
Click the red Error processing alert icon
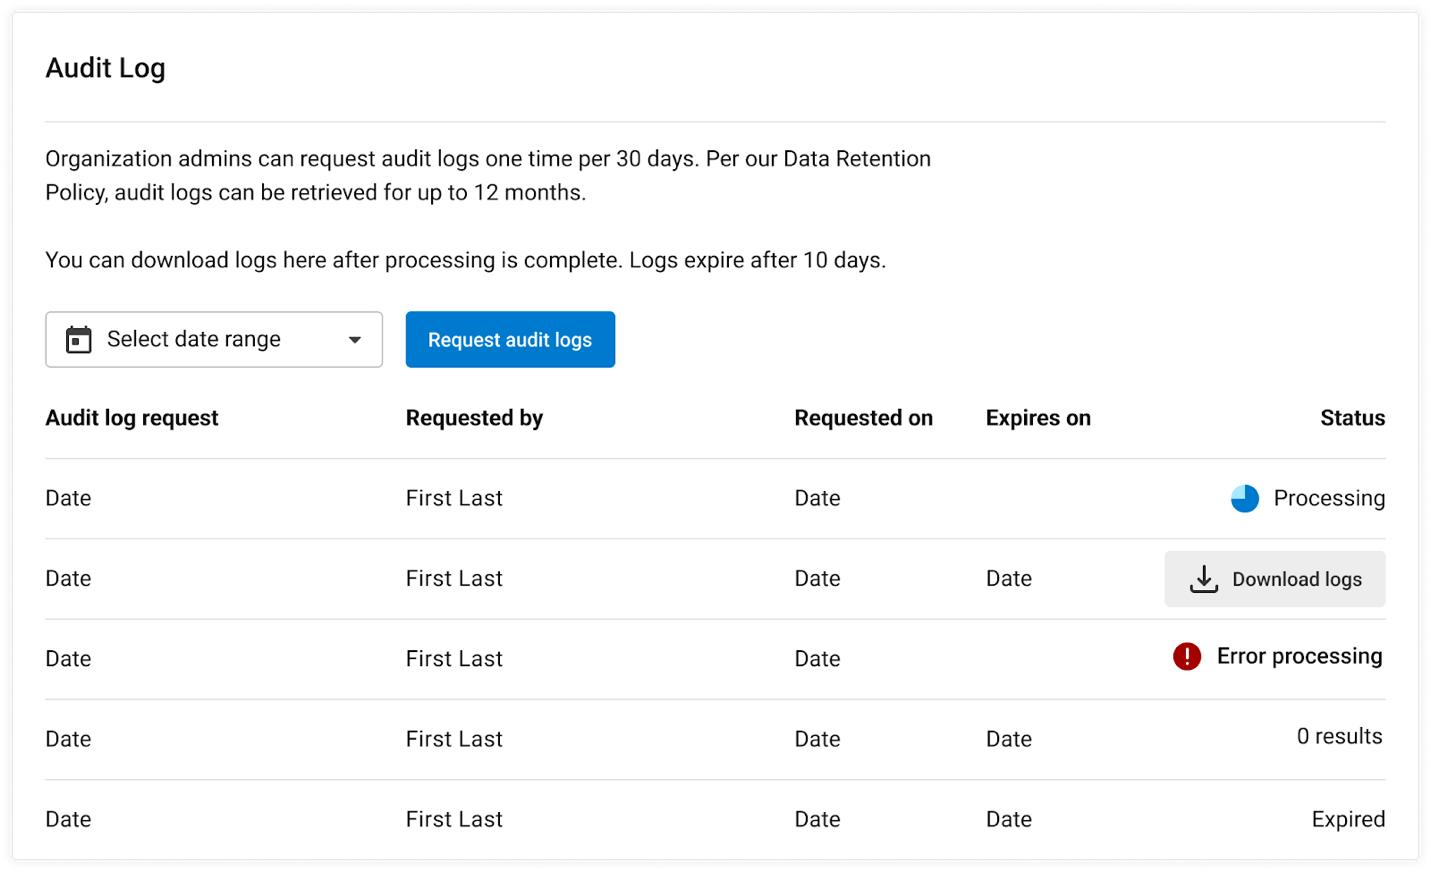click(x=1186, y=657)
